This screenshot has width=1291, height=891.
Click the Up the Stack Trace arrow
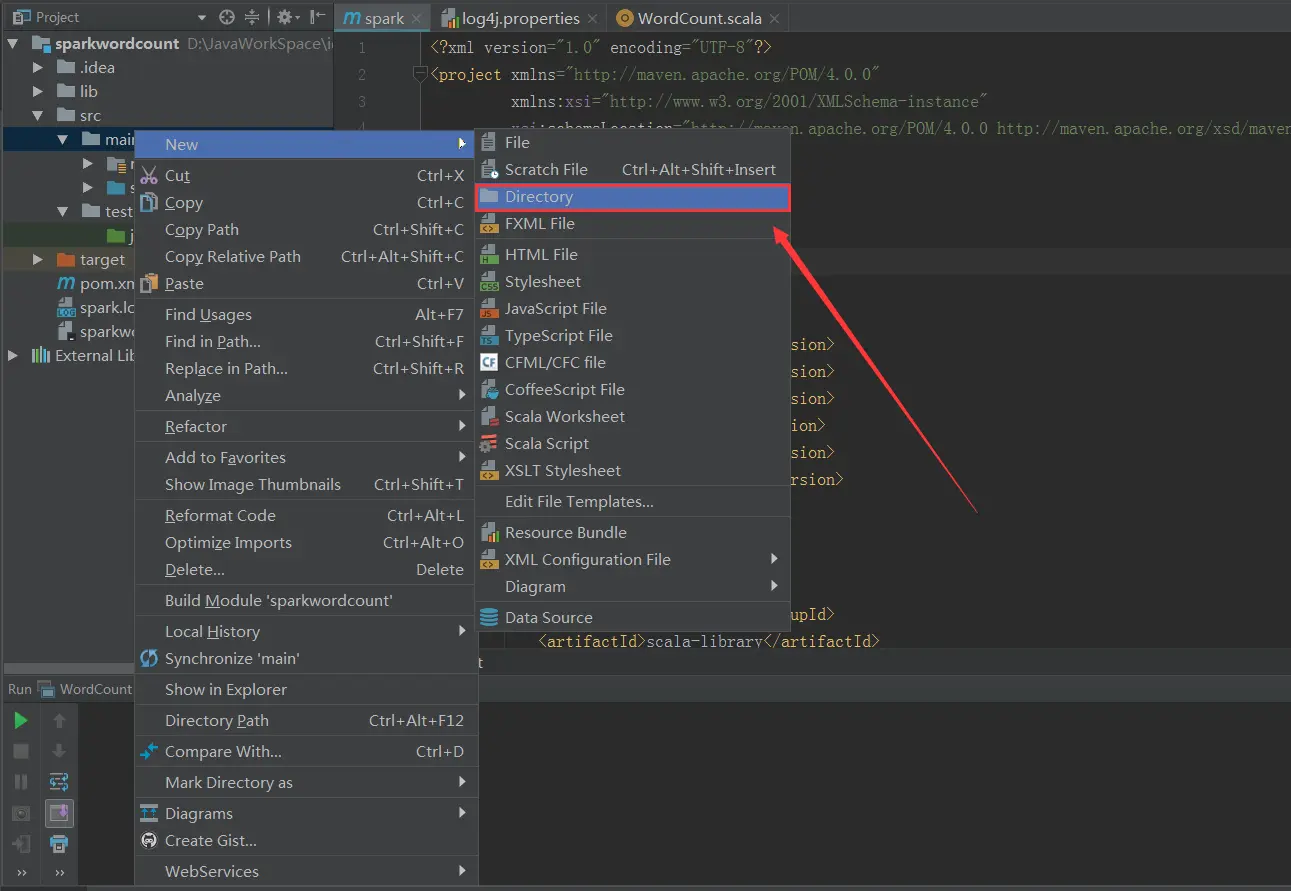point(59,720)
